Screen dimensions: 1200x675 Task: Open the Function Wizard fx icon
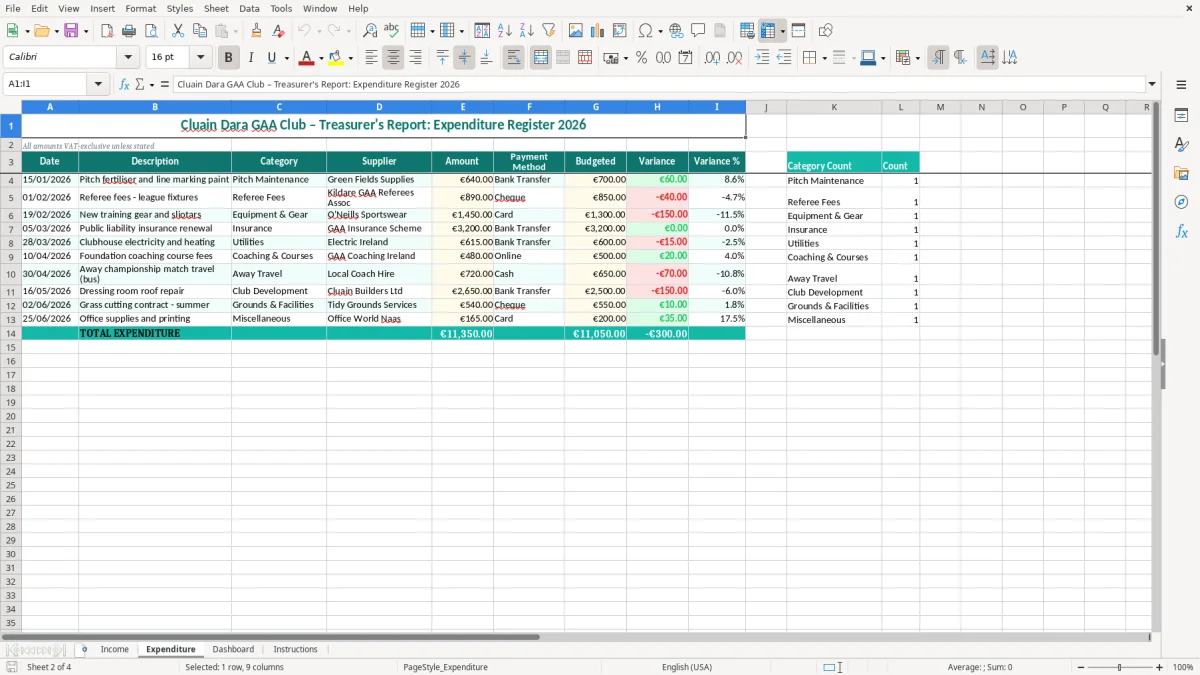pos(124,85)
